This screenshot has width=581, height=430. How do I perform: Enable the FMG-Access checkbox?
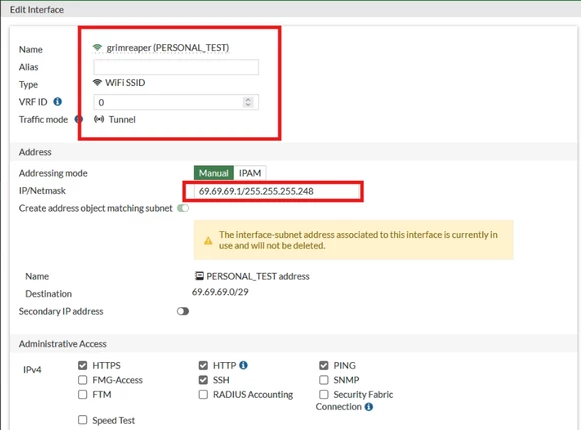pyautogui.click(x=83, y=380)
